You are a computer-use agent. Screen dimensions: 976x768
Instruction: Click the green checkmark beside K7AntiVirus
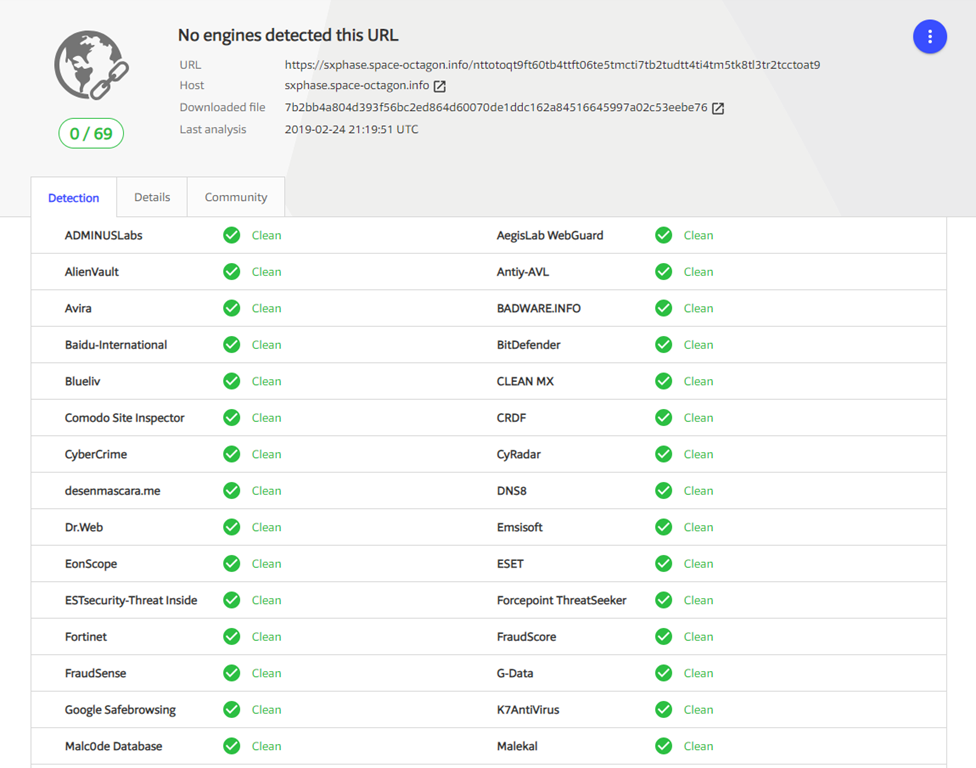[664, 710]
